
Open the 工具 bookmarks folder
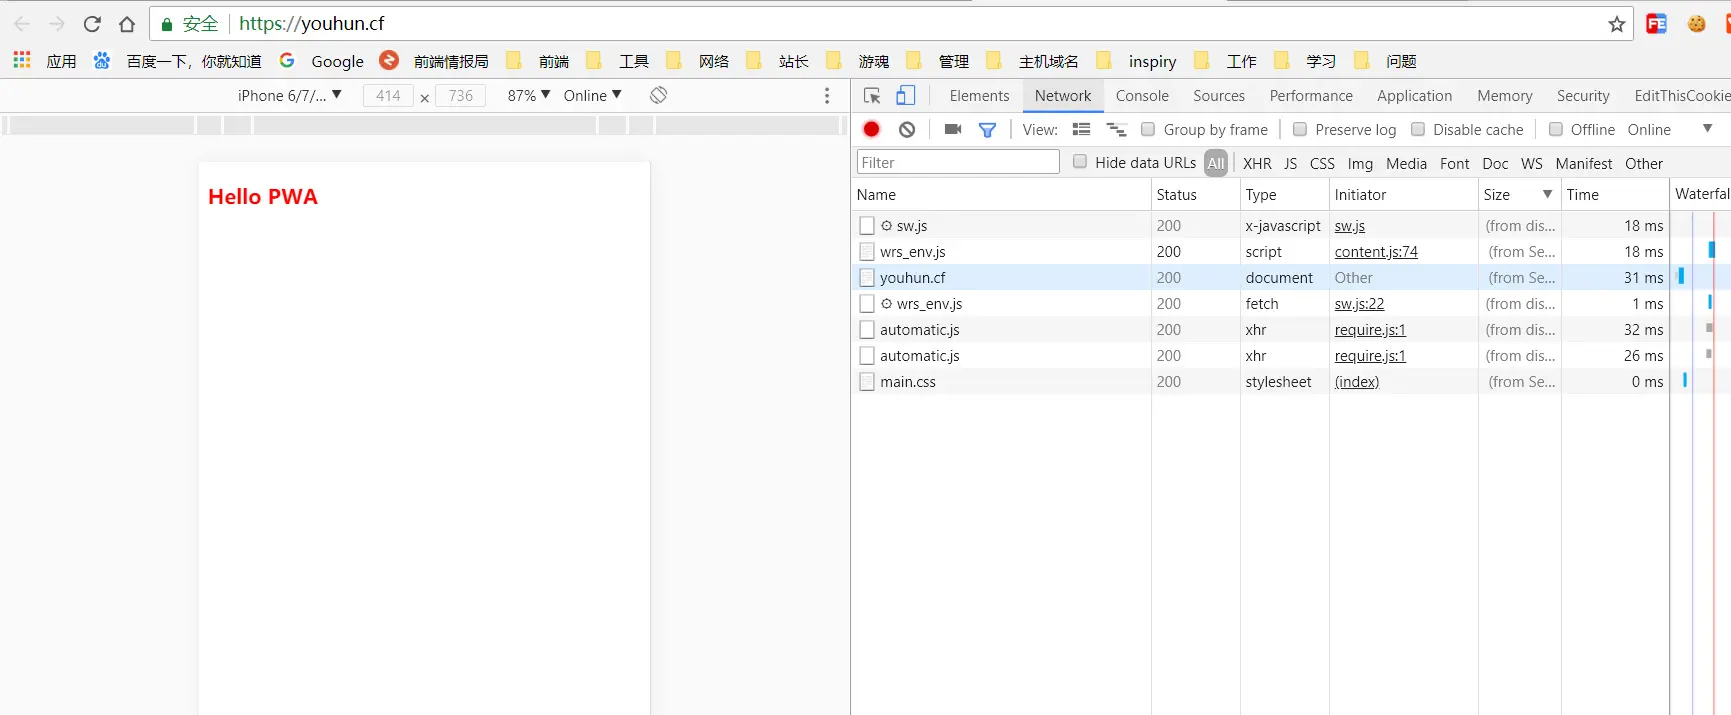click(x=617, y=61)
